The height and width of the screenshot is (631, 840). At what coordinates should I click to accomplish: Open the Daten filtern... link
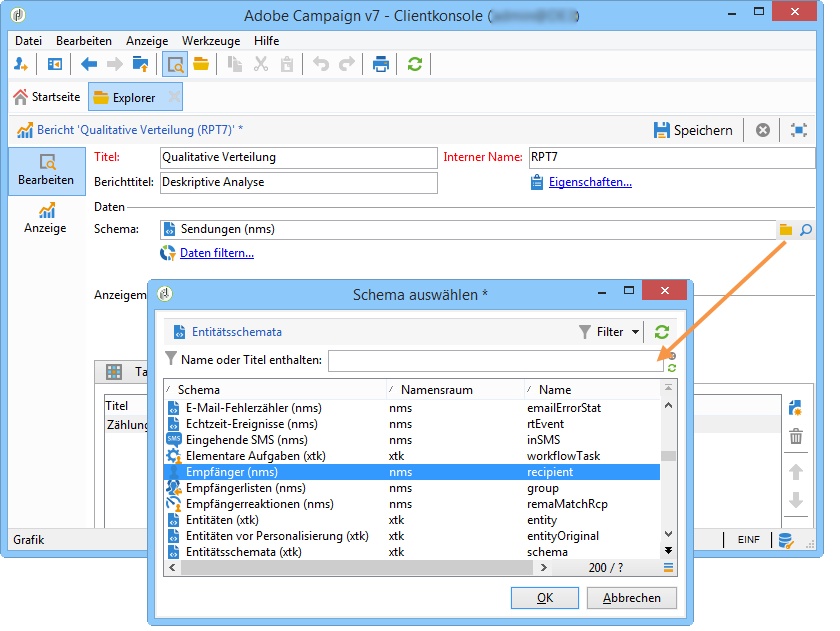click(216, 253)
